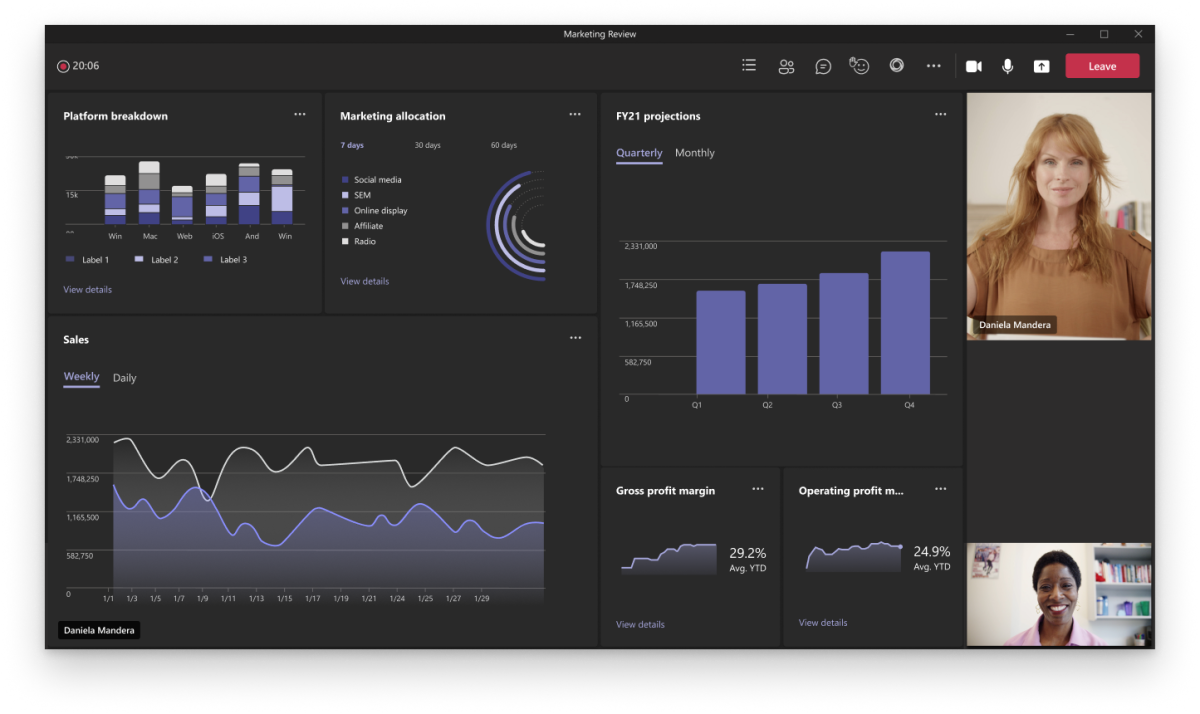
Task: Maximize the Marketing Review window
Action: (x=1104, y=34)
